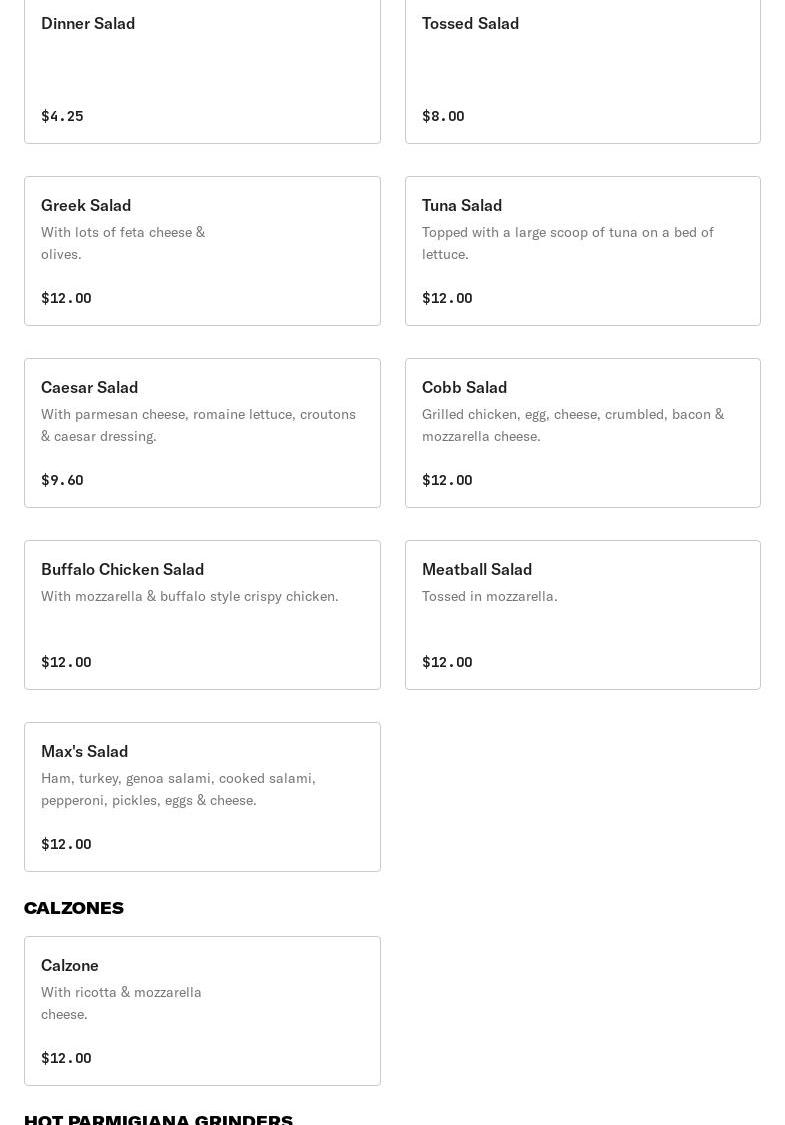Image resolution: width=785 pixels, height=1125 pixels.
Task: Click the Tossed Salad $8.00 price
Action: click(443, 116)
